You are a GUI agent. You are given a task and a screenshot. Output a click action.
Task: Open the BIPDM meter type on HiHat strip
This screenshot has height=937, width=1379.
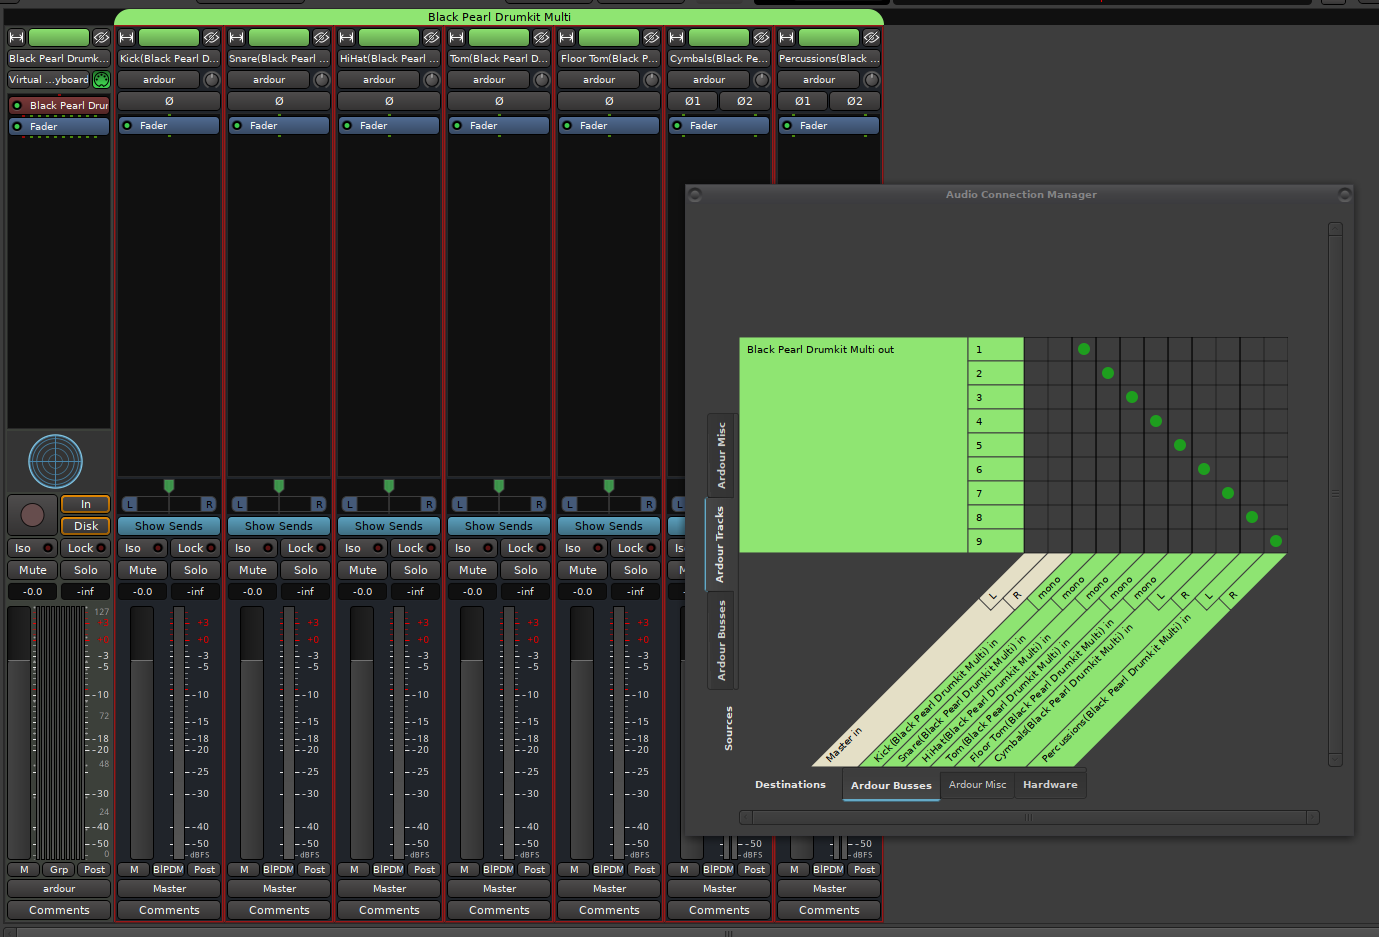(x=388, y=870)
